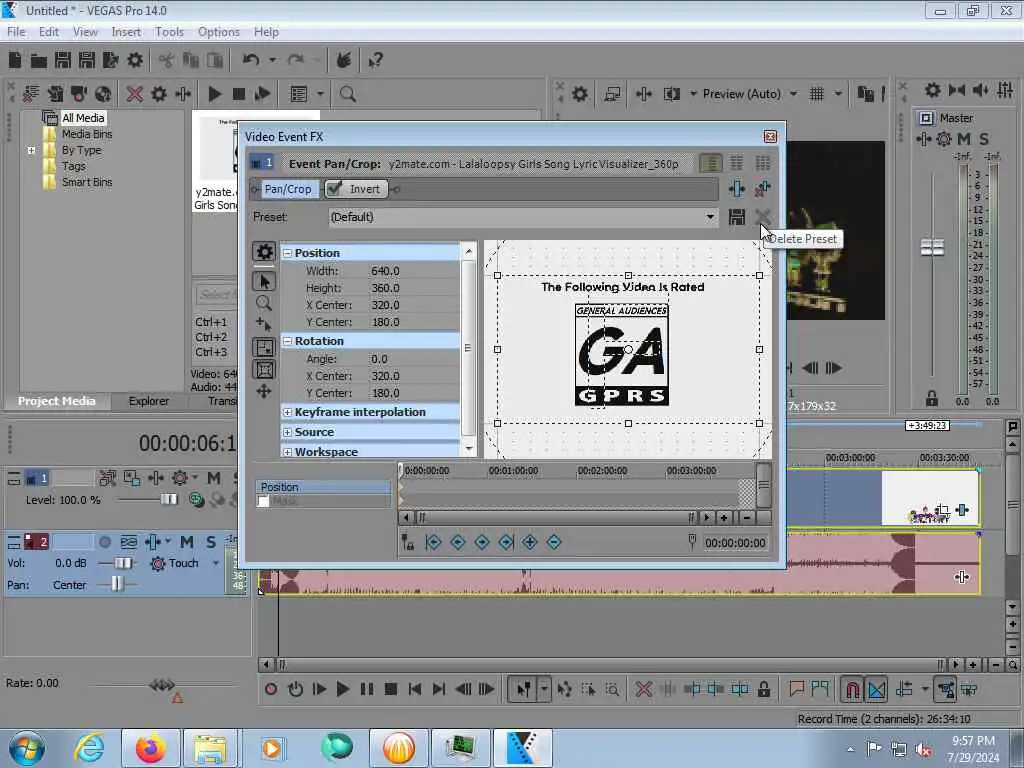Click the Delete Preset X icon
The width and height of the screenshot is (1024, 768).
coord(762,217)
